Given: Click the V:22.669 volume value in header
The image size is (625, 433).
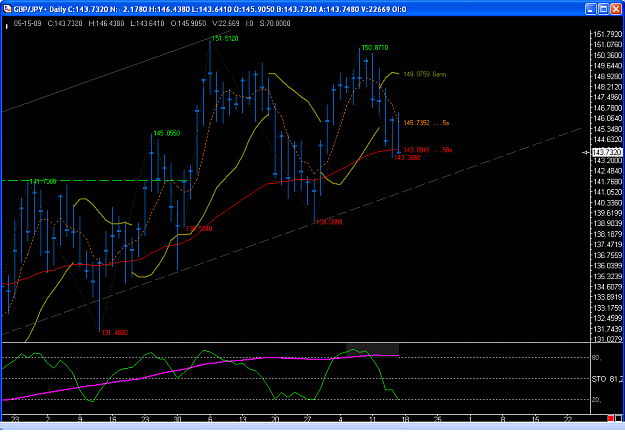Looking at the screenshot, I should point(226,24).
